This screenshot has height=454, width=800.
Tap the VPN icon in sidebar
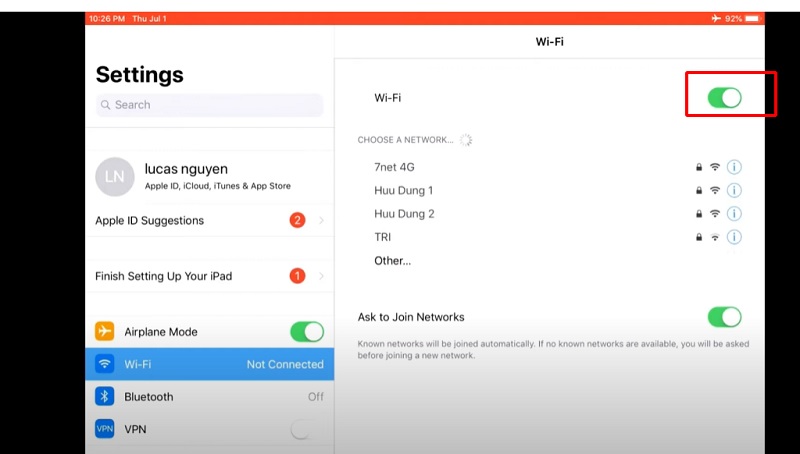click(x=105, y=429)
